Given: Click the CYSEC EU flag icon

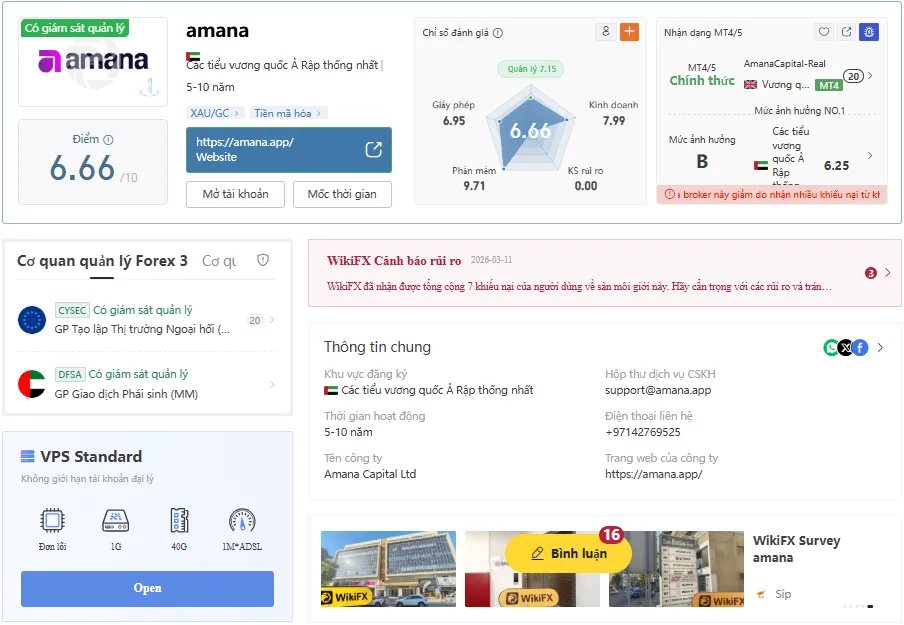Looking at the screenshot, I should tap(32, 320).
